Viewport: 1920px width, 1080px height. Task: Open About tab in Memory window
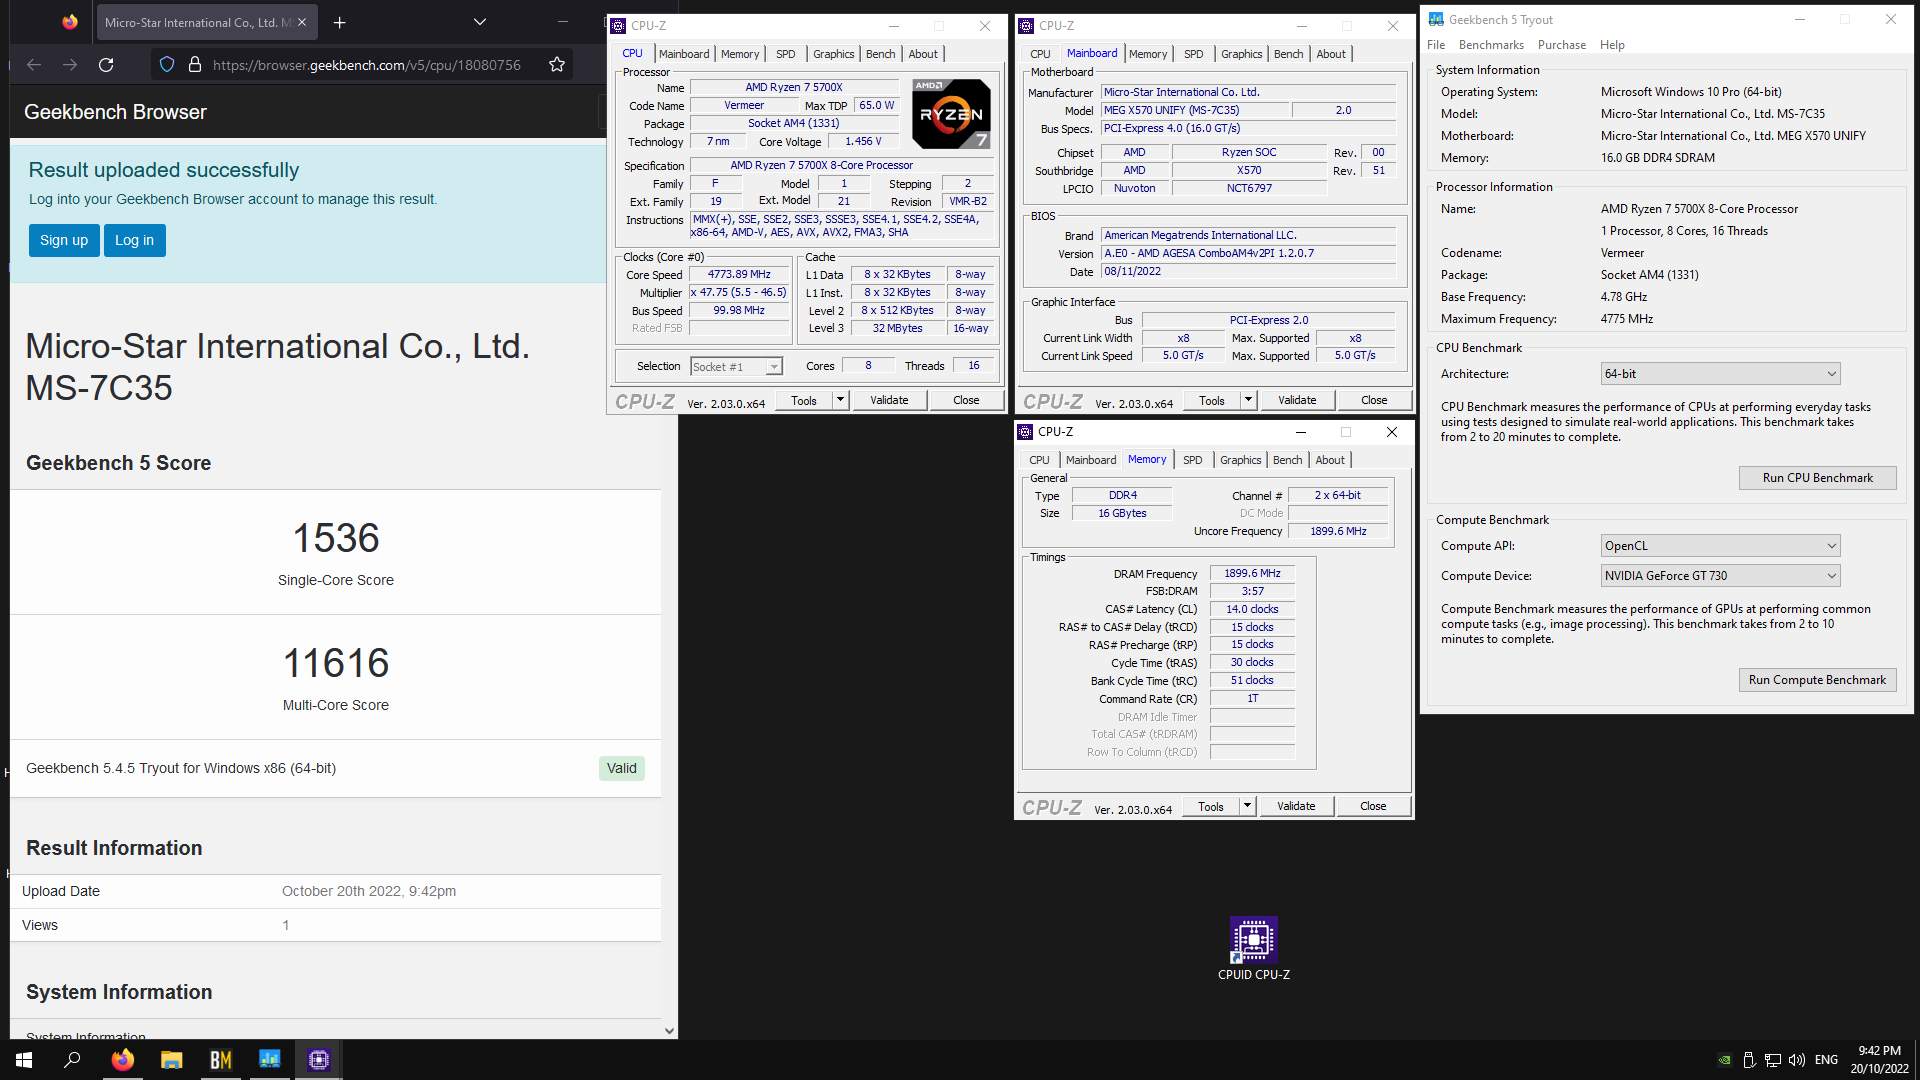coord(1330,460)
